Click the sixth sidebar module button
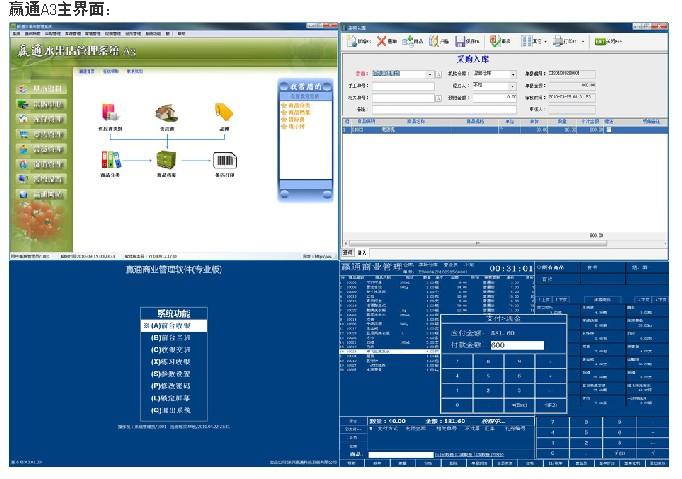The width and height of the screenshot is (682, 479). pyautogui.click(x=41, y=164)
